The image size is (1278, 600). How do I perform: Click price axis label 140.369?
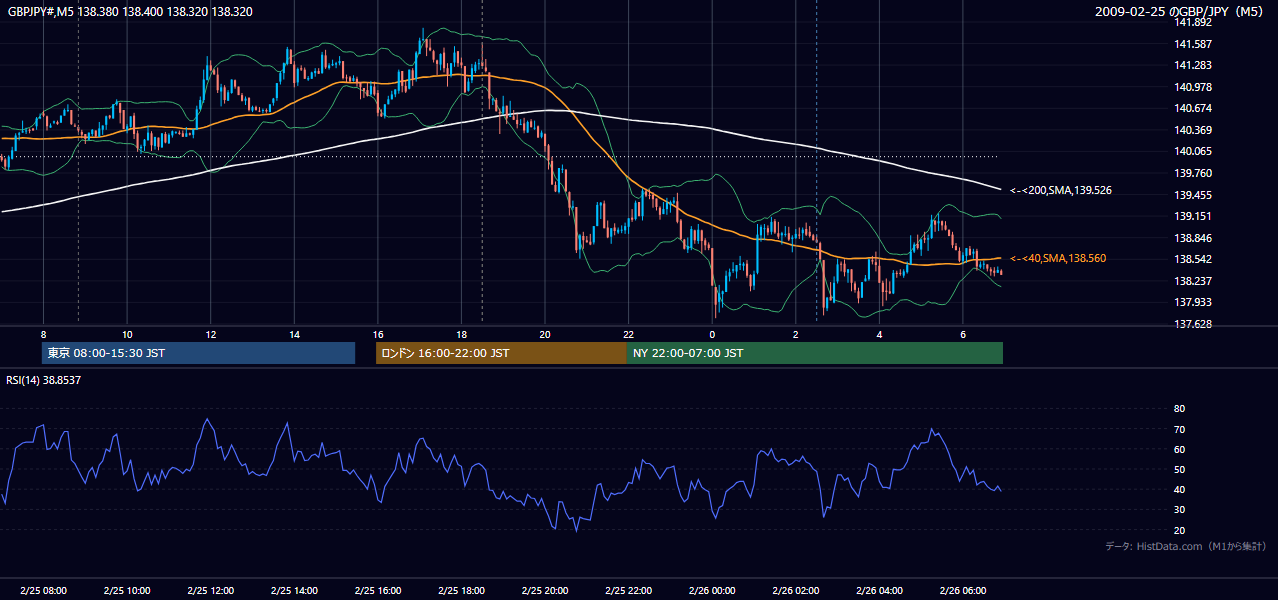tap(1193, 130)
